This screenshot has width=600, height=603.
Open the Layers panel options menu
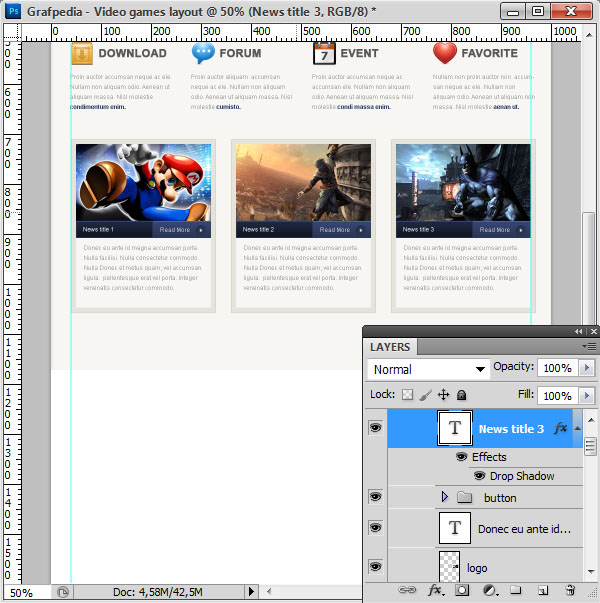(x=590, y=346)
